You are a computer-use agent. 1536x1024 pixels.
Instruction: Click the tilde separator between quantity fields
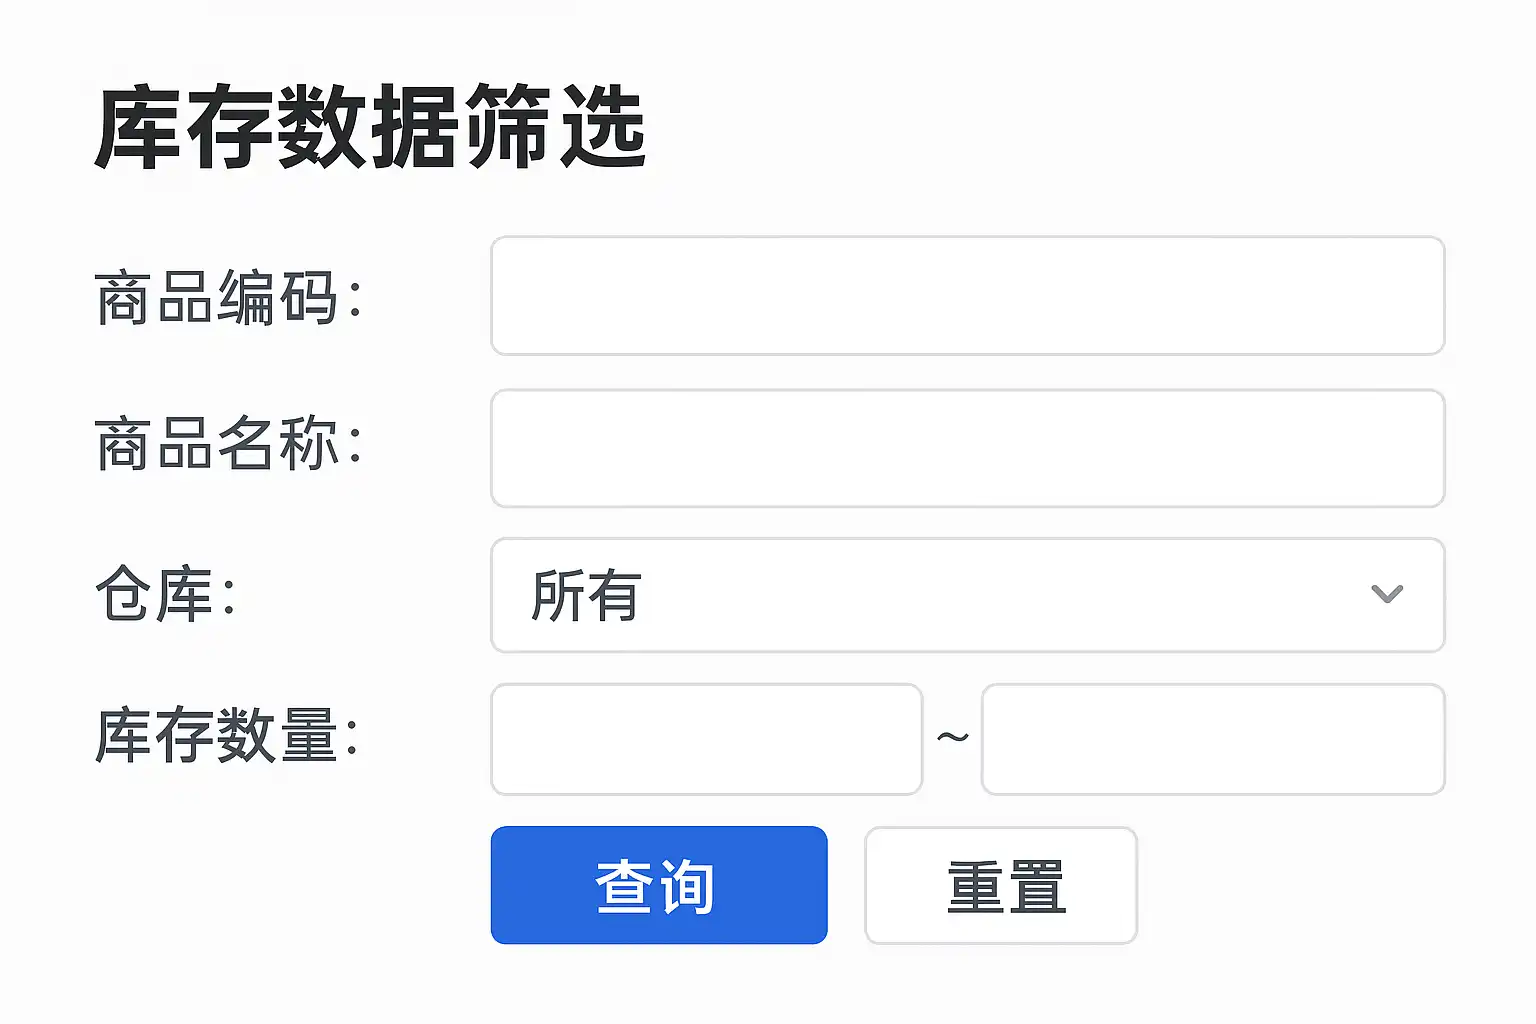point(952,738)
